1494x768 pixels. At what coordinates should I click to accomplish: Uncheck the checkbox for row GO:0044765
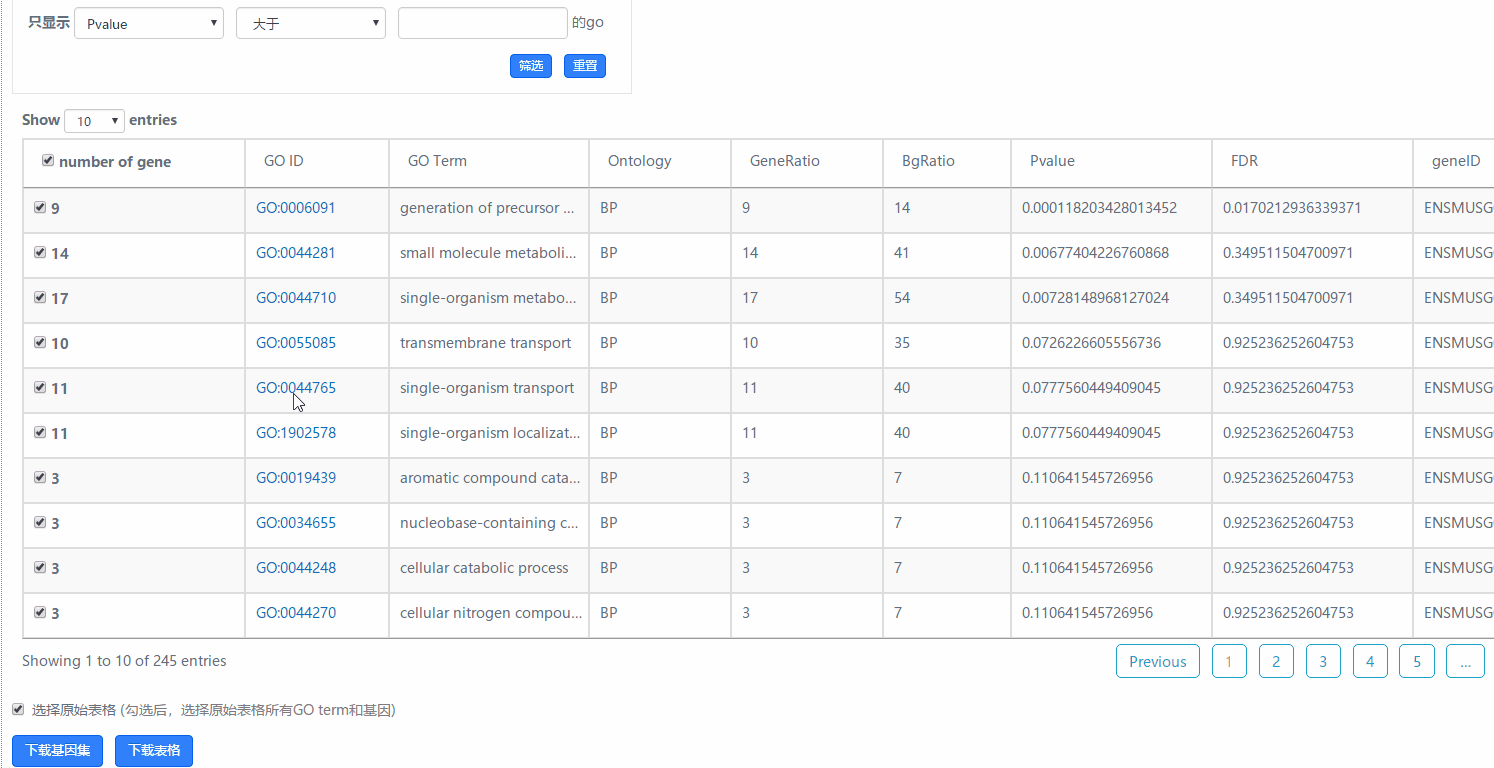[40, 387]
